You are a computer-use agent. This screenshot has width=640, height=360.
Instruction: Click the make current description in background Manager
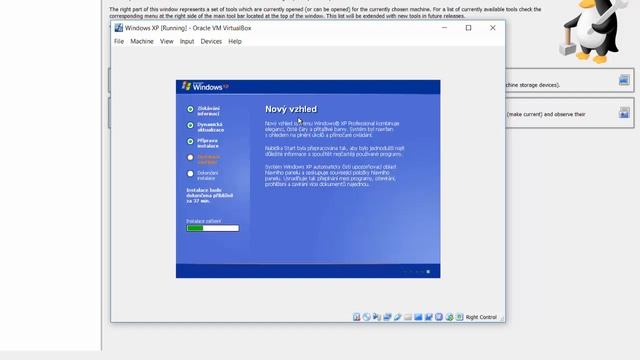(546, 114)
